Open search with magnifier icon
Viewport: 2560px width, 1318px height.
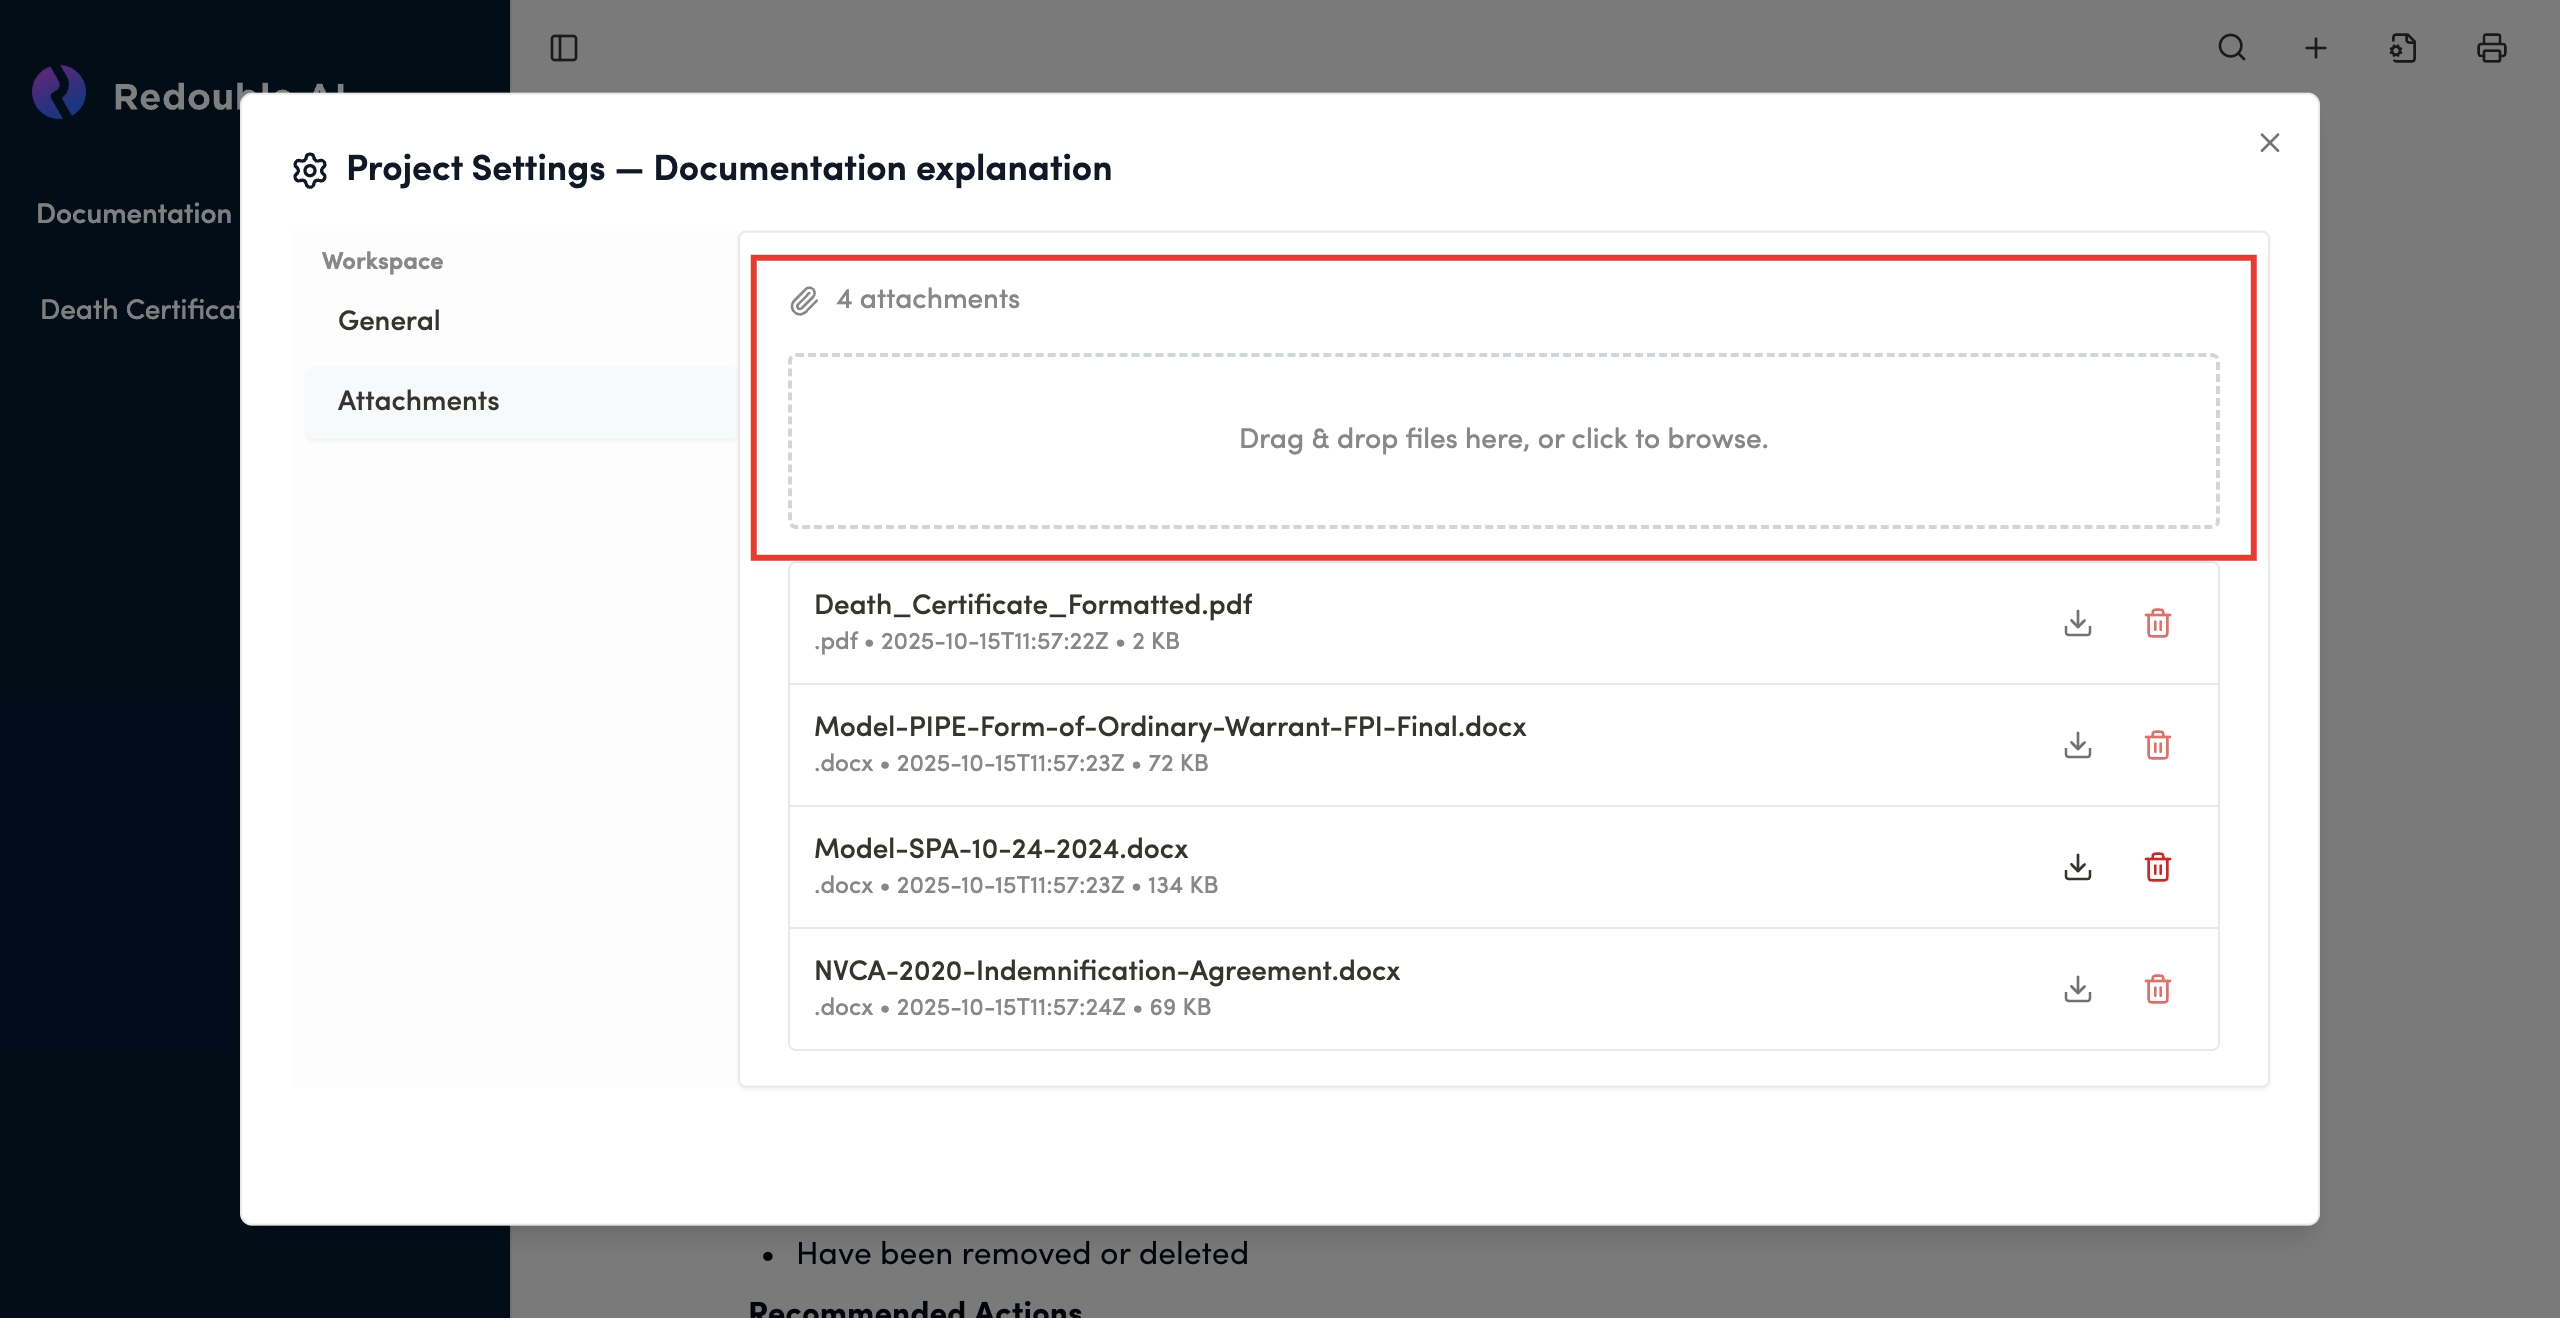point(2232,48)
